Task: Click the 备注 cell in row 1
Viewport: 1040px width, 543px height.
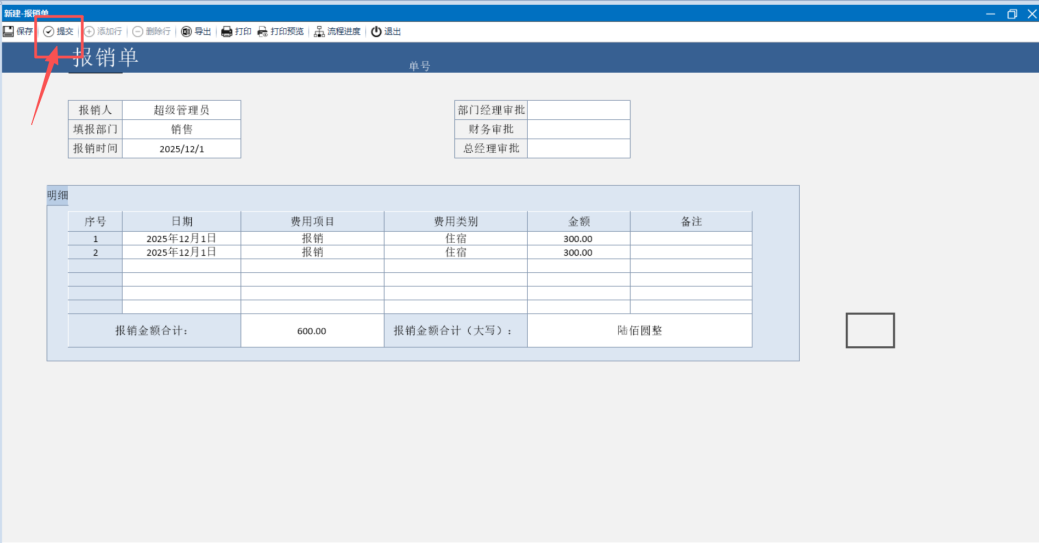Action: (x=690, y=239)
